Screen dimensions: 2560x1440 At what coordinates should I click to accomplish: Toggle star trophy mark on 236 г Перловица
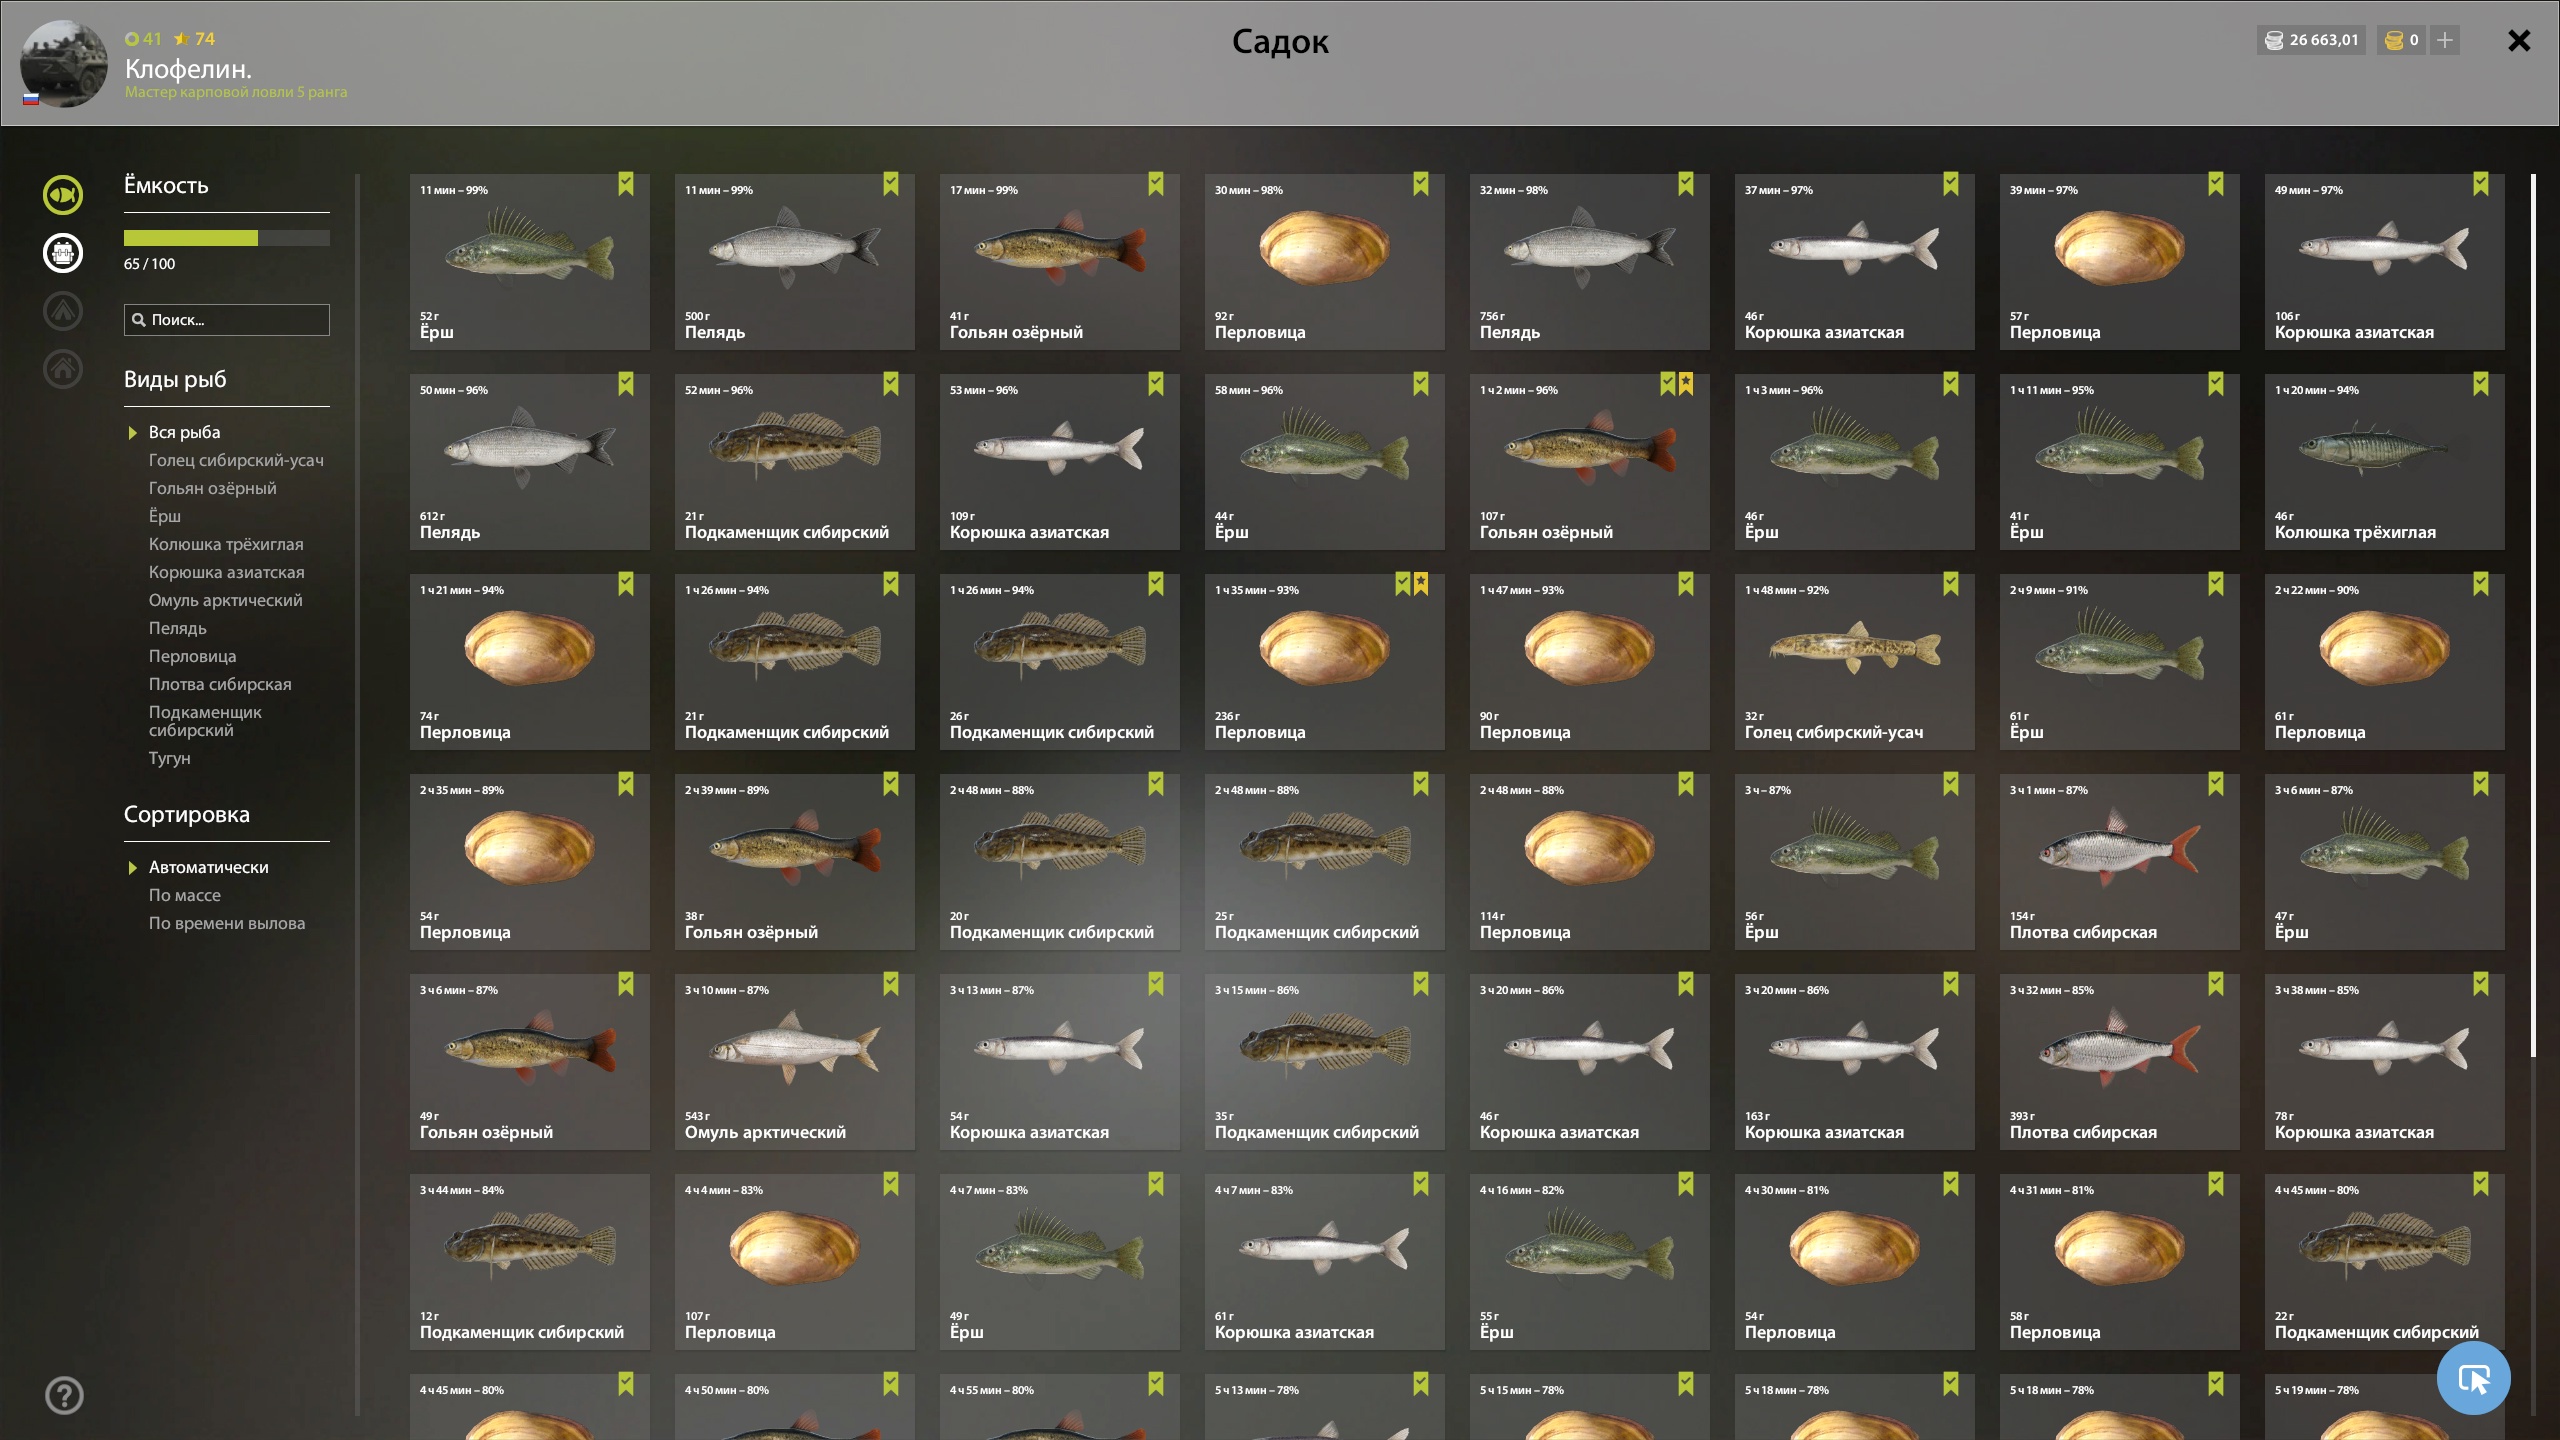click(1421, 584)
